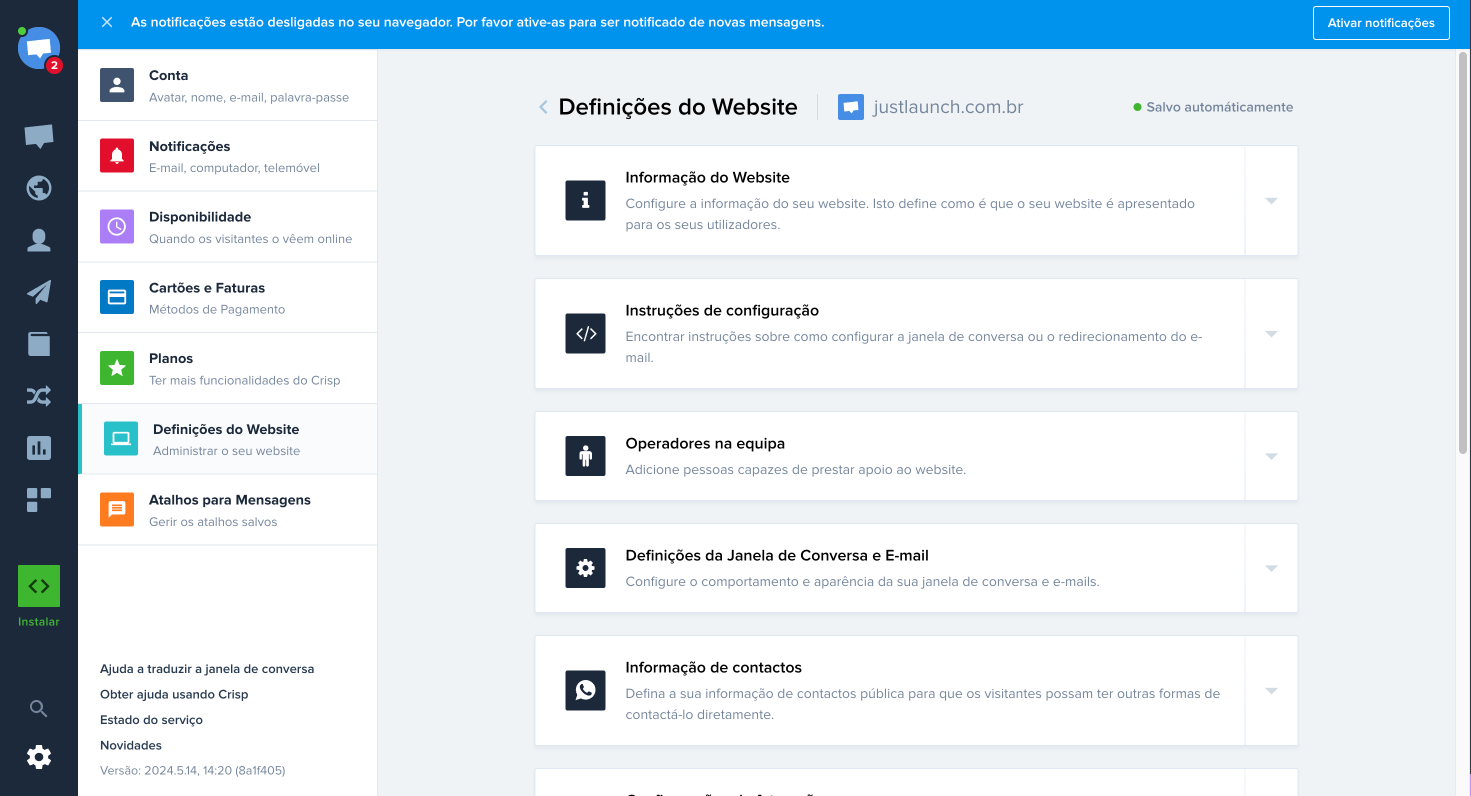
Task: Expand Definições da Janela de Conversa arrow
Action: (x=1271, y=568)
